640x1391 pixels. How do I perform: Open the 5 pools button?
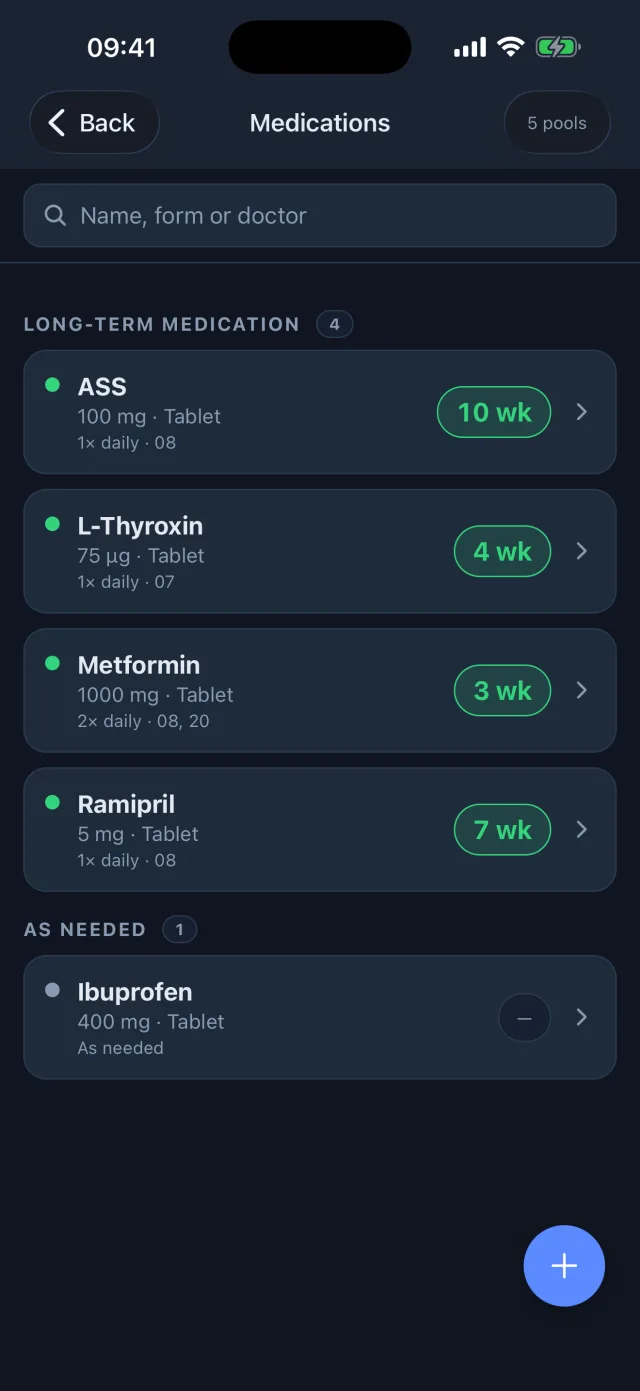[557, 123]
